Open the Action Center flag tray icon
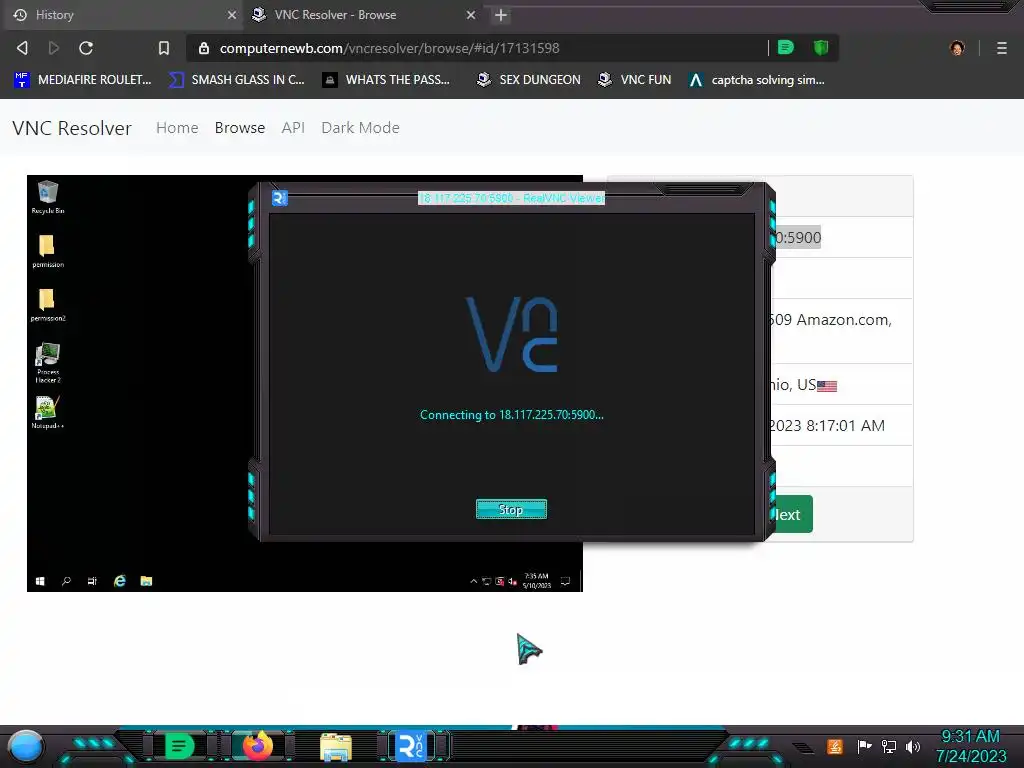Screen dimensions: 1024x768 (864, 746)
